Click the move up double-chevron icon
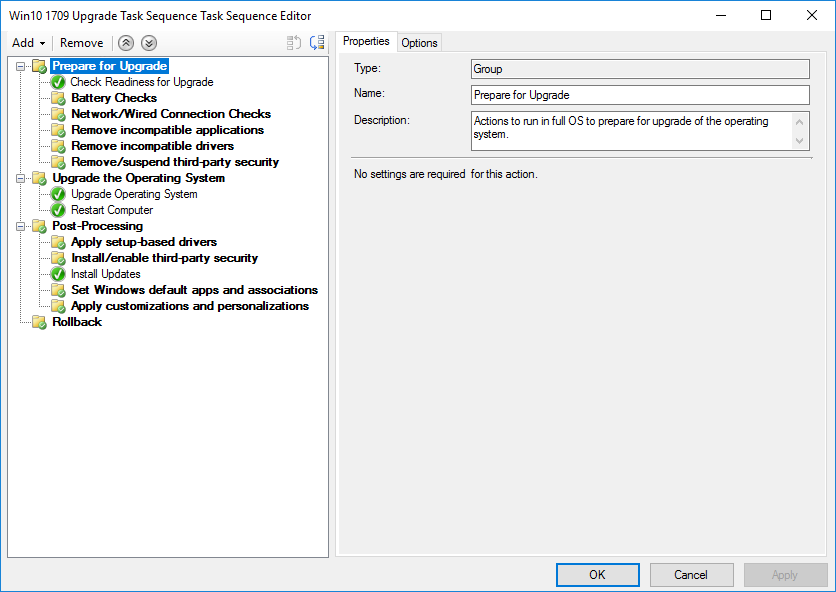 coord(125,43)
